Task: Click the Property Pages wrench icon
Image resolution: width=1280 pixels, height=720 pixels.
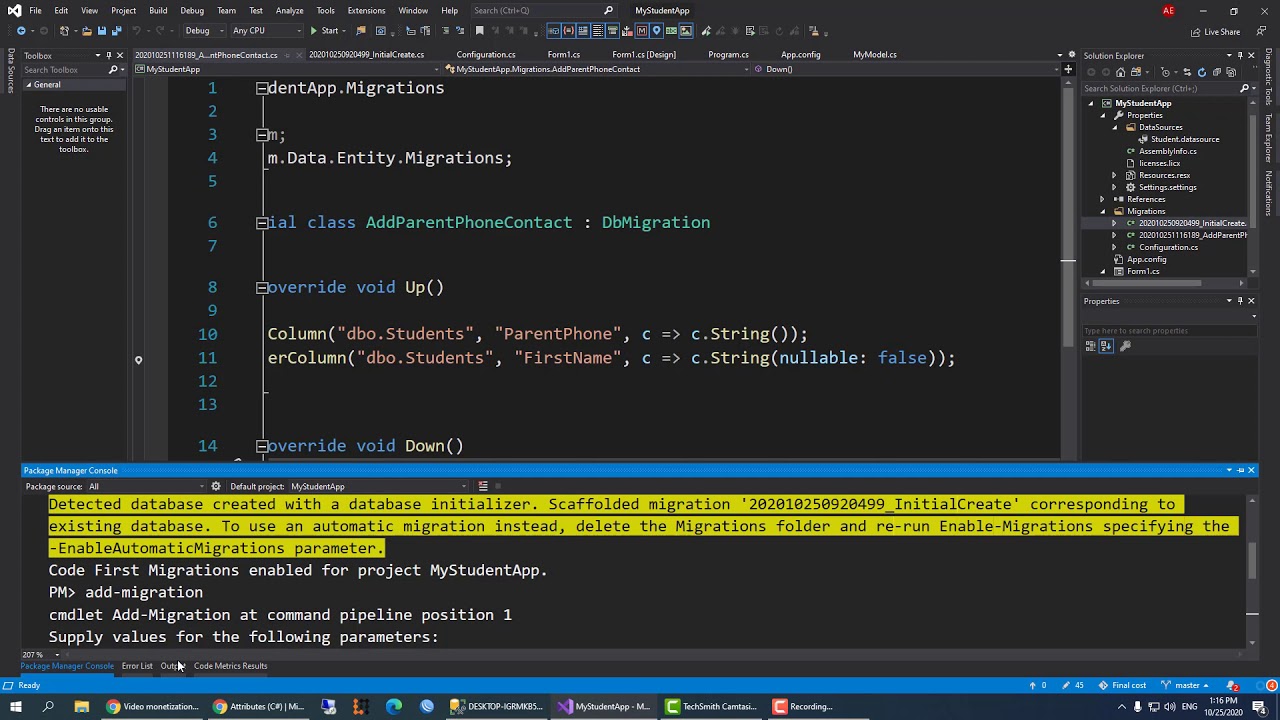Action: pyautogui.click(x=1125, y=346)
